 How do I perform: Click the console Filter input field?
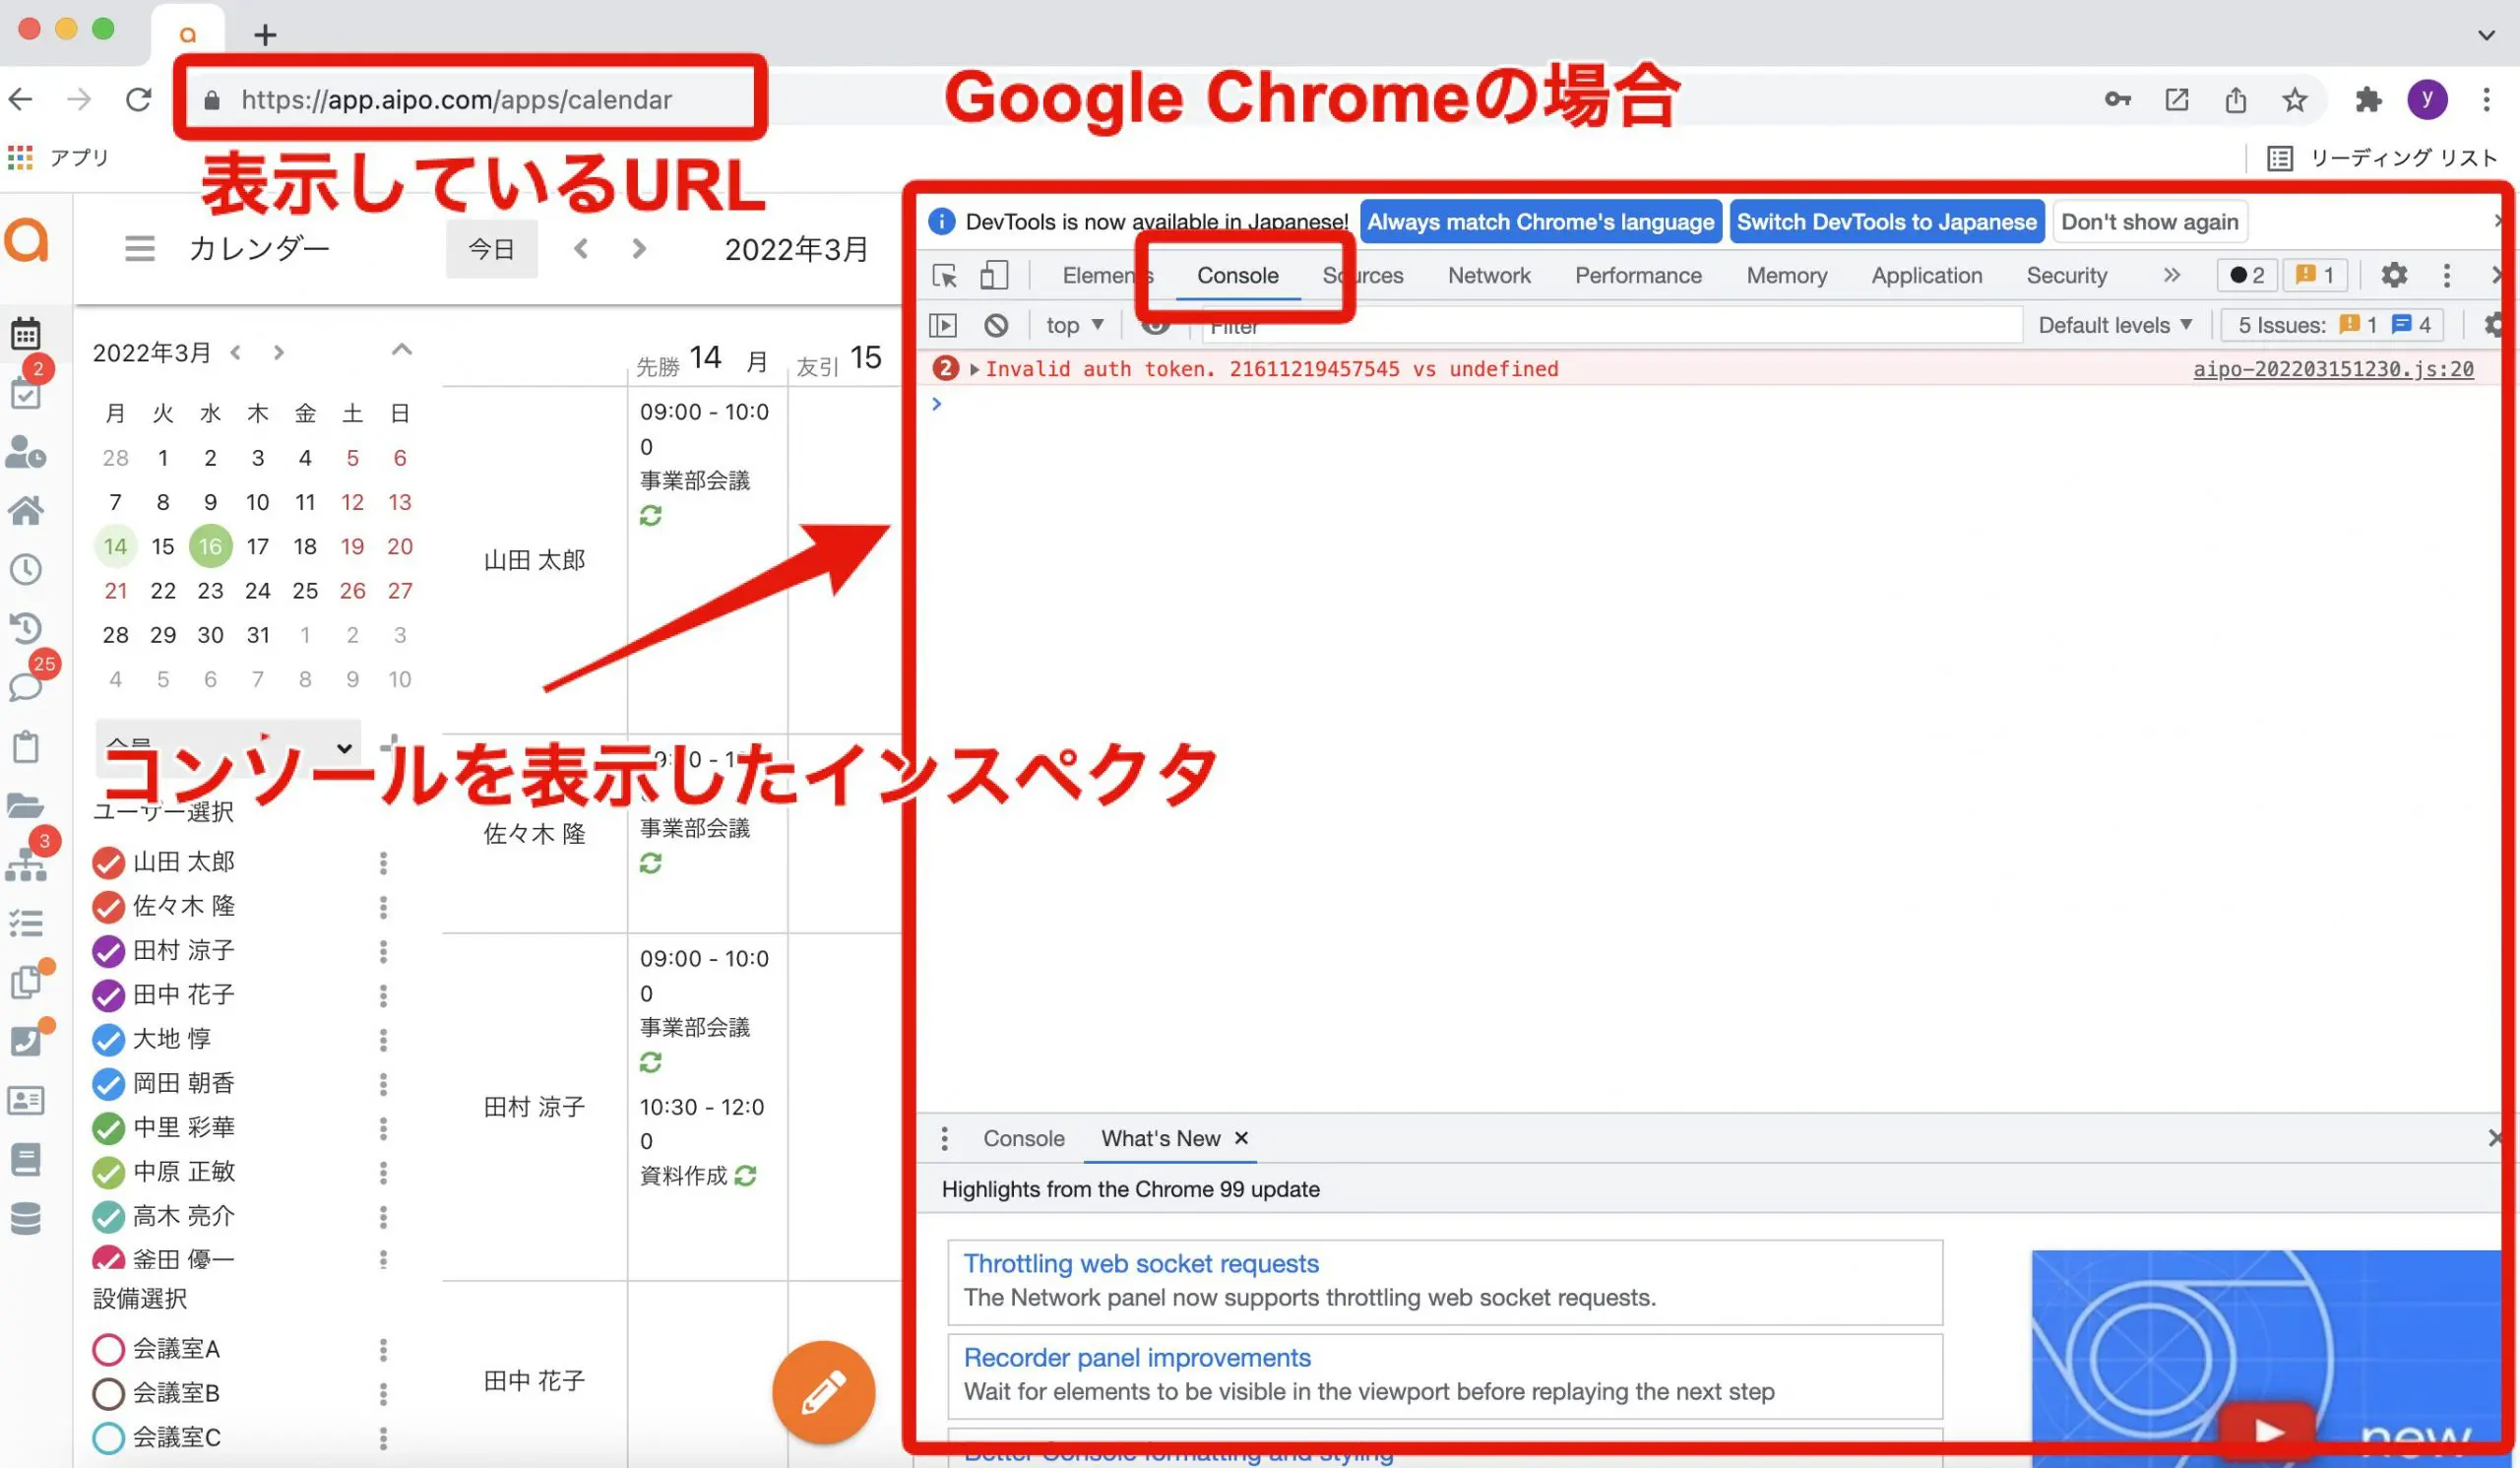coord(1610,325)
